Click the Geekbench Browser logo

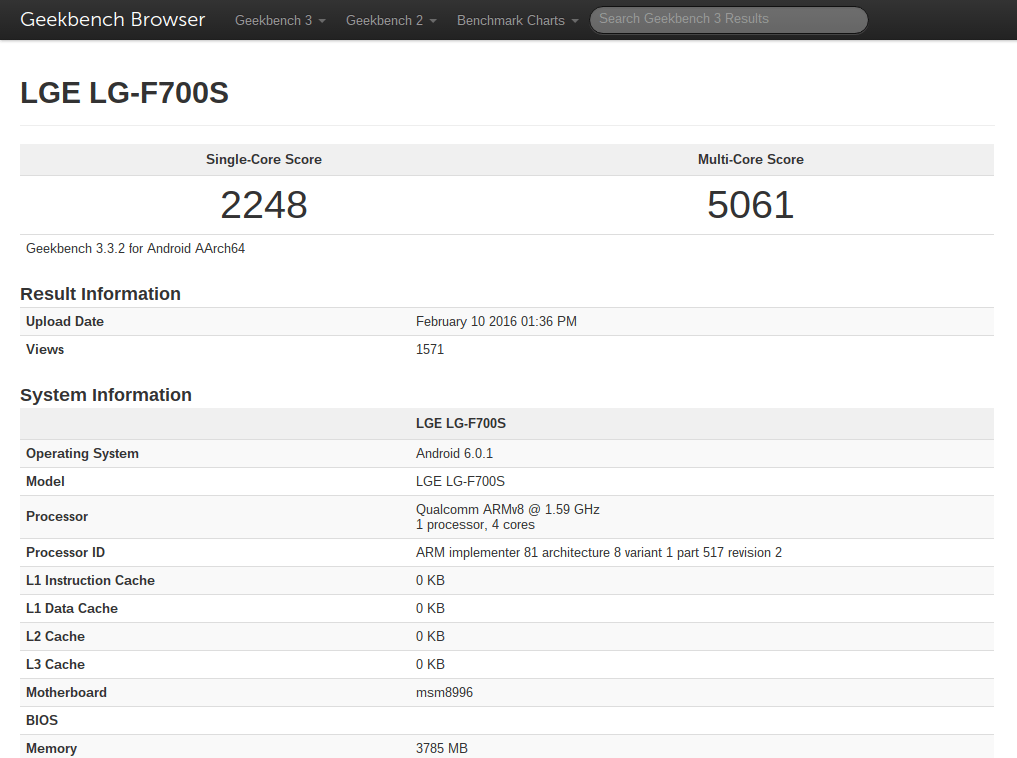(x=112, y=19)
